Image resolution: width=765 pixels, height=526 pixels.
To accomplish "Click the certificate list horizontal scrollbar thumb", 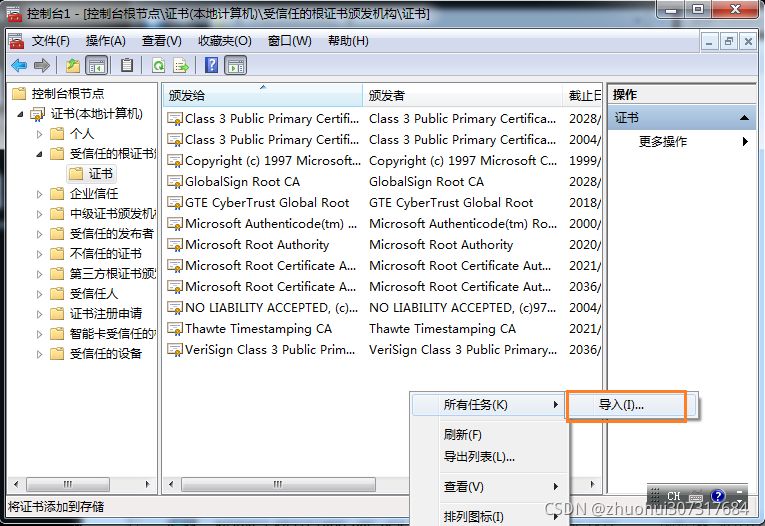I will tap(278, 485).
